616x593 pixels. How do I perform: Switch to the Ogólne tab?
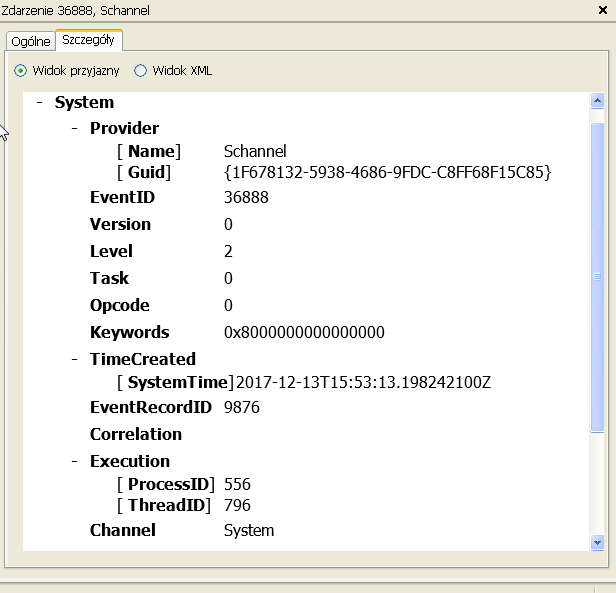(x=31, y=41)
